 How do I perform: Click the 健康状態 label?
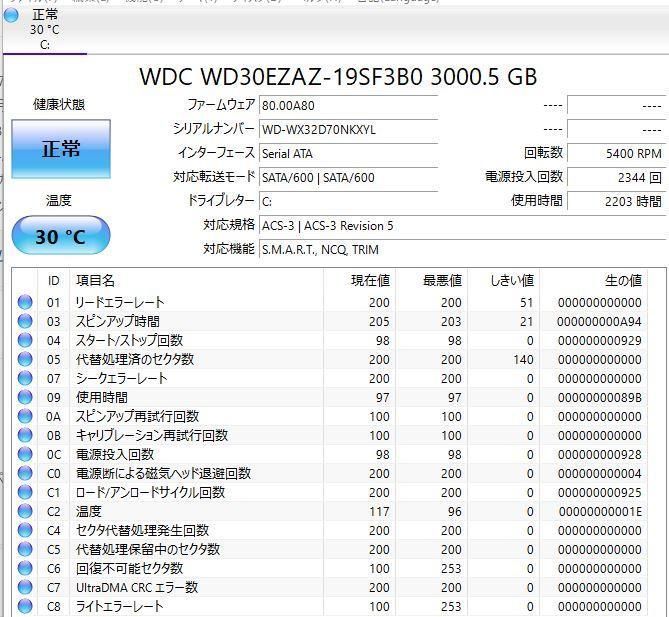click(59, 105)
